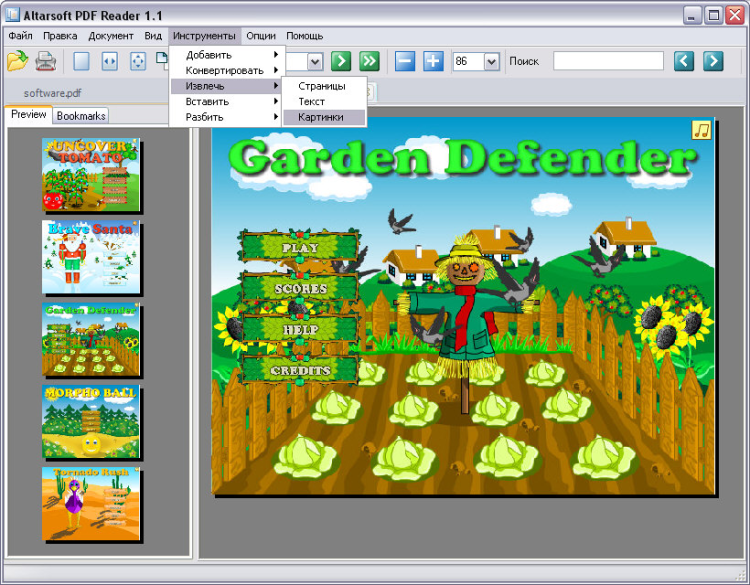750x585 pixels.
Task: Expand the Разбить submenu
Action: coord(226,117)
